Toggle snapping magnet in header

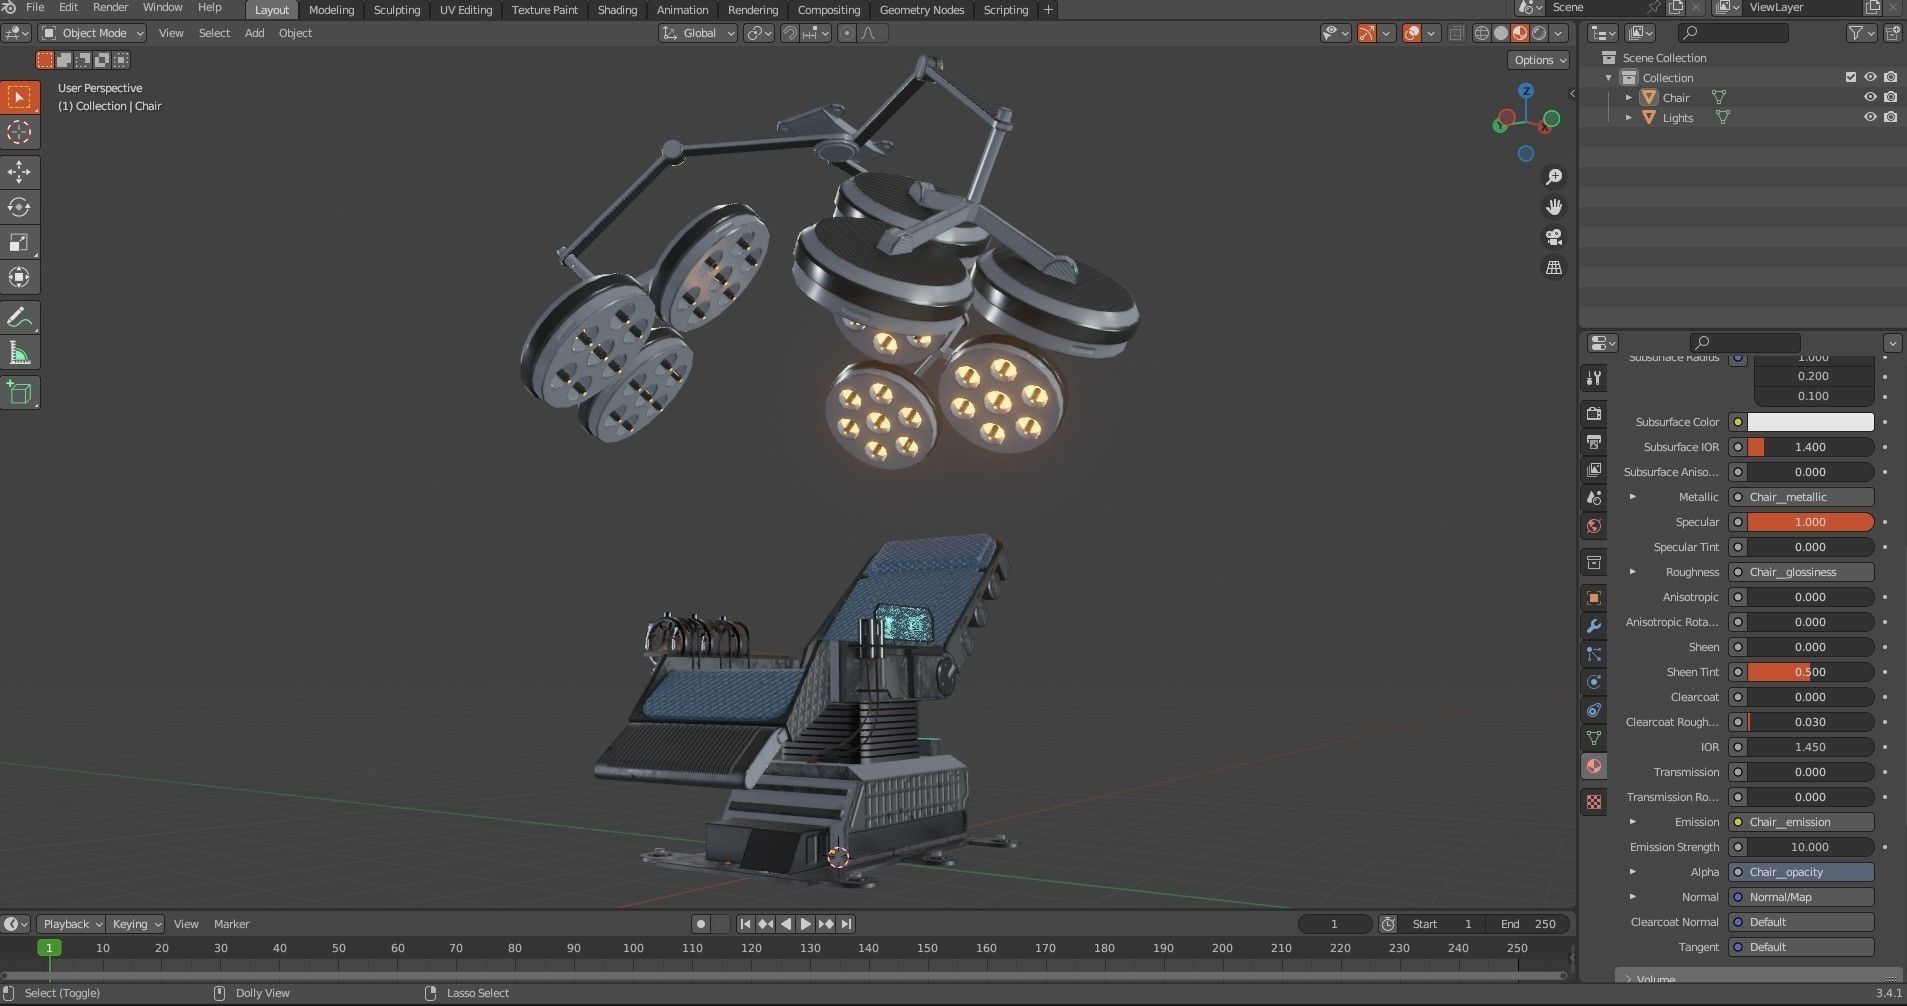tap(790, 33)
